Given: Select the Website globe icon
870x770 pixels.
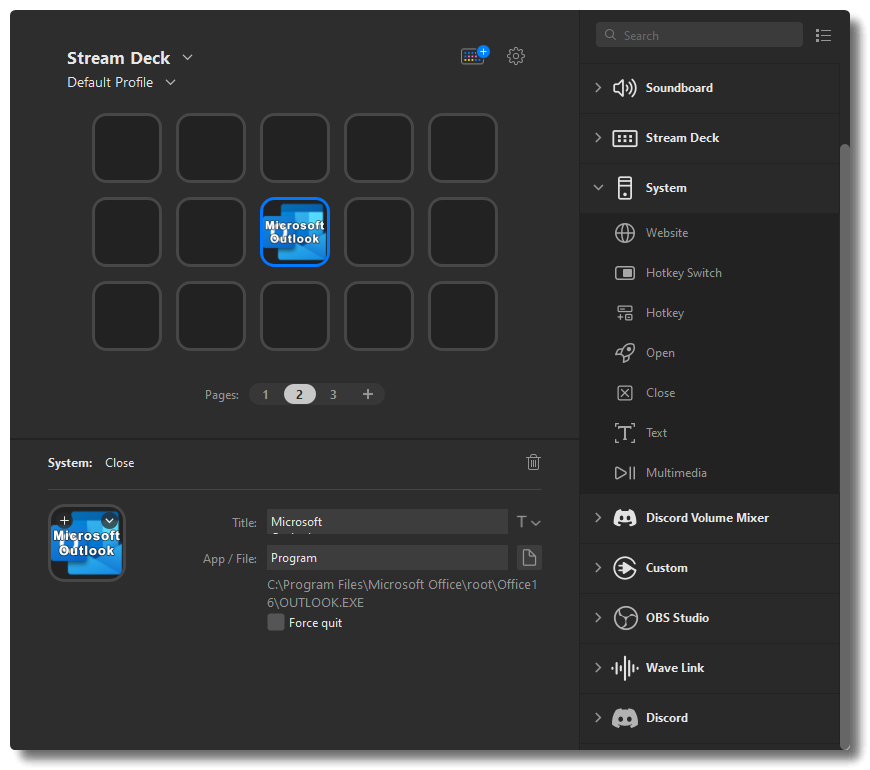Looking at the screenshot, I should 625,233.
